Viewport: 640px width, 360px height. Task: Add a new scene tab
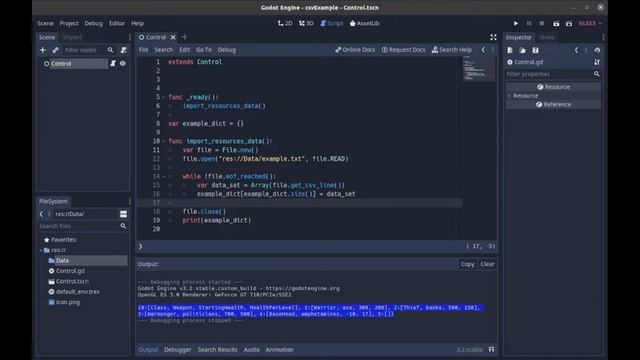click(x=184, y=37)
